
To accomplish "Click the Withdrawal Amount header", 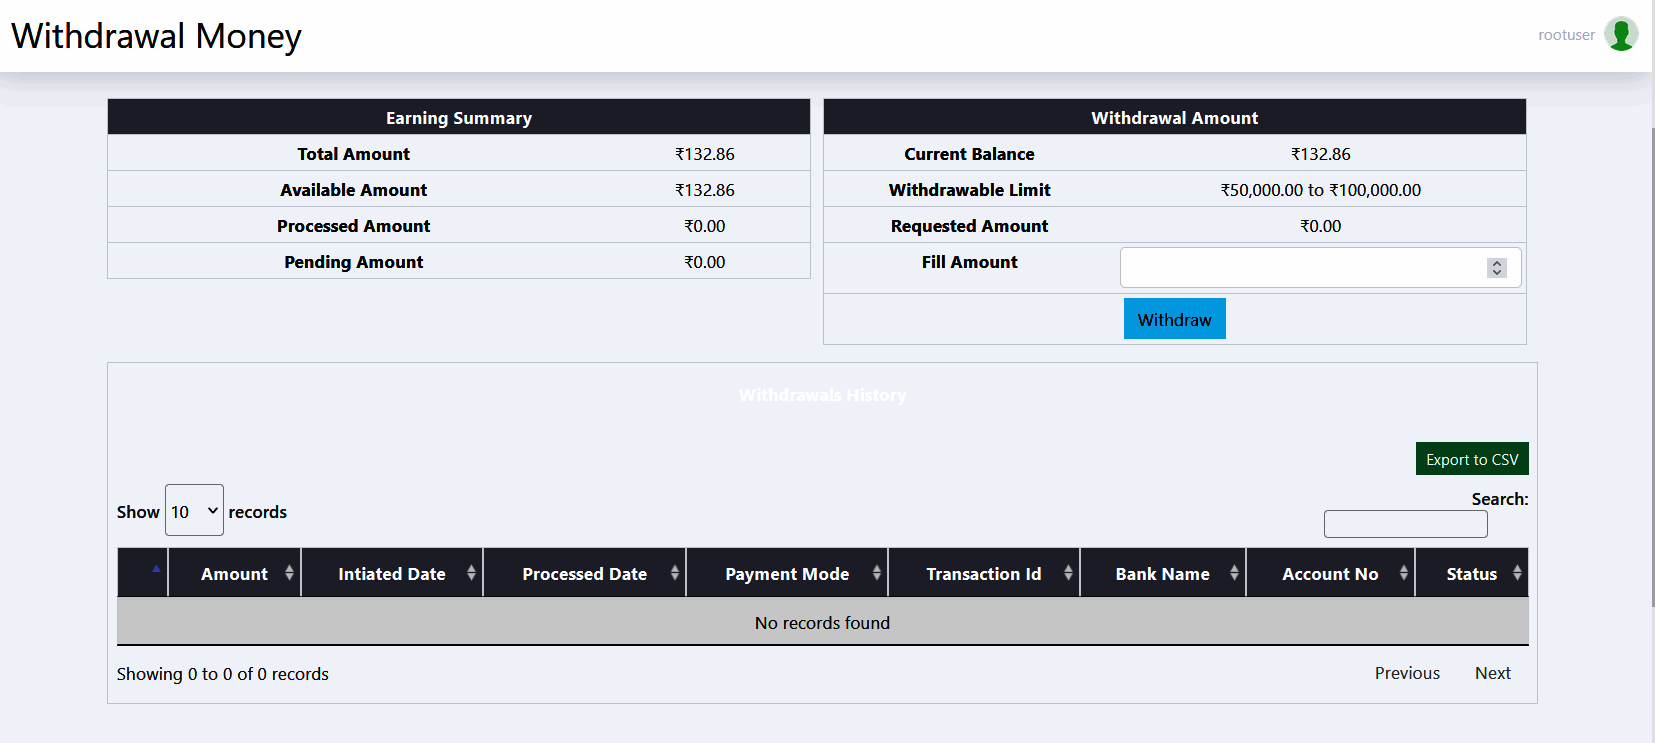I will coord(1174,118).
